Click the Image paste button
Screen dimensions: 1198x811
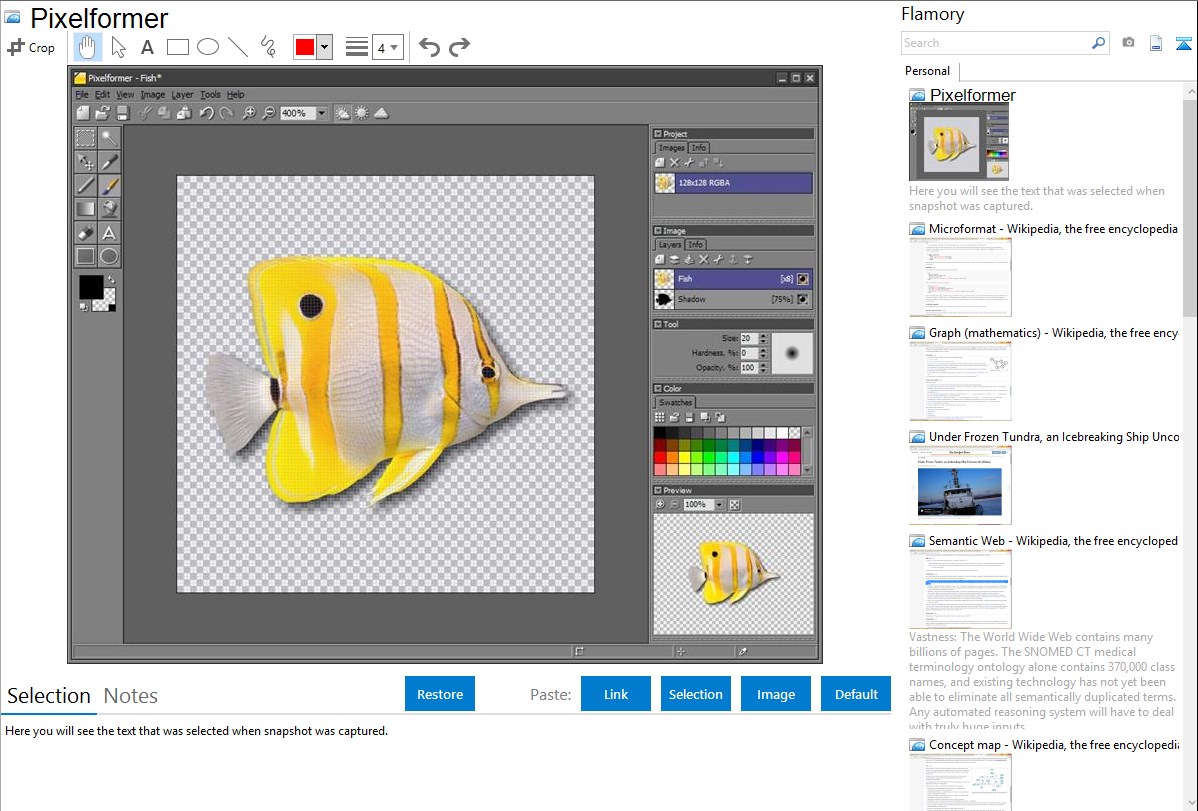[x=776, y=694]
